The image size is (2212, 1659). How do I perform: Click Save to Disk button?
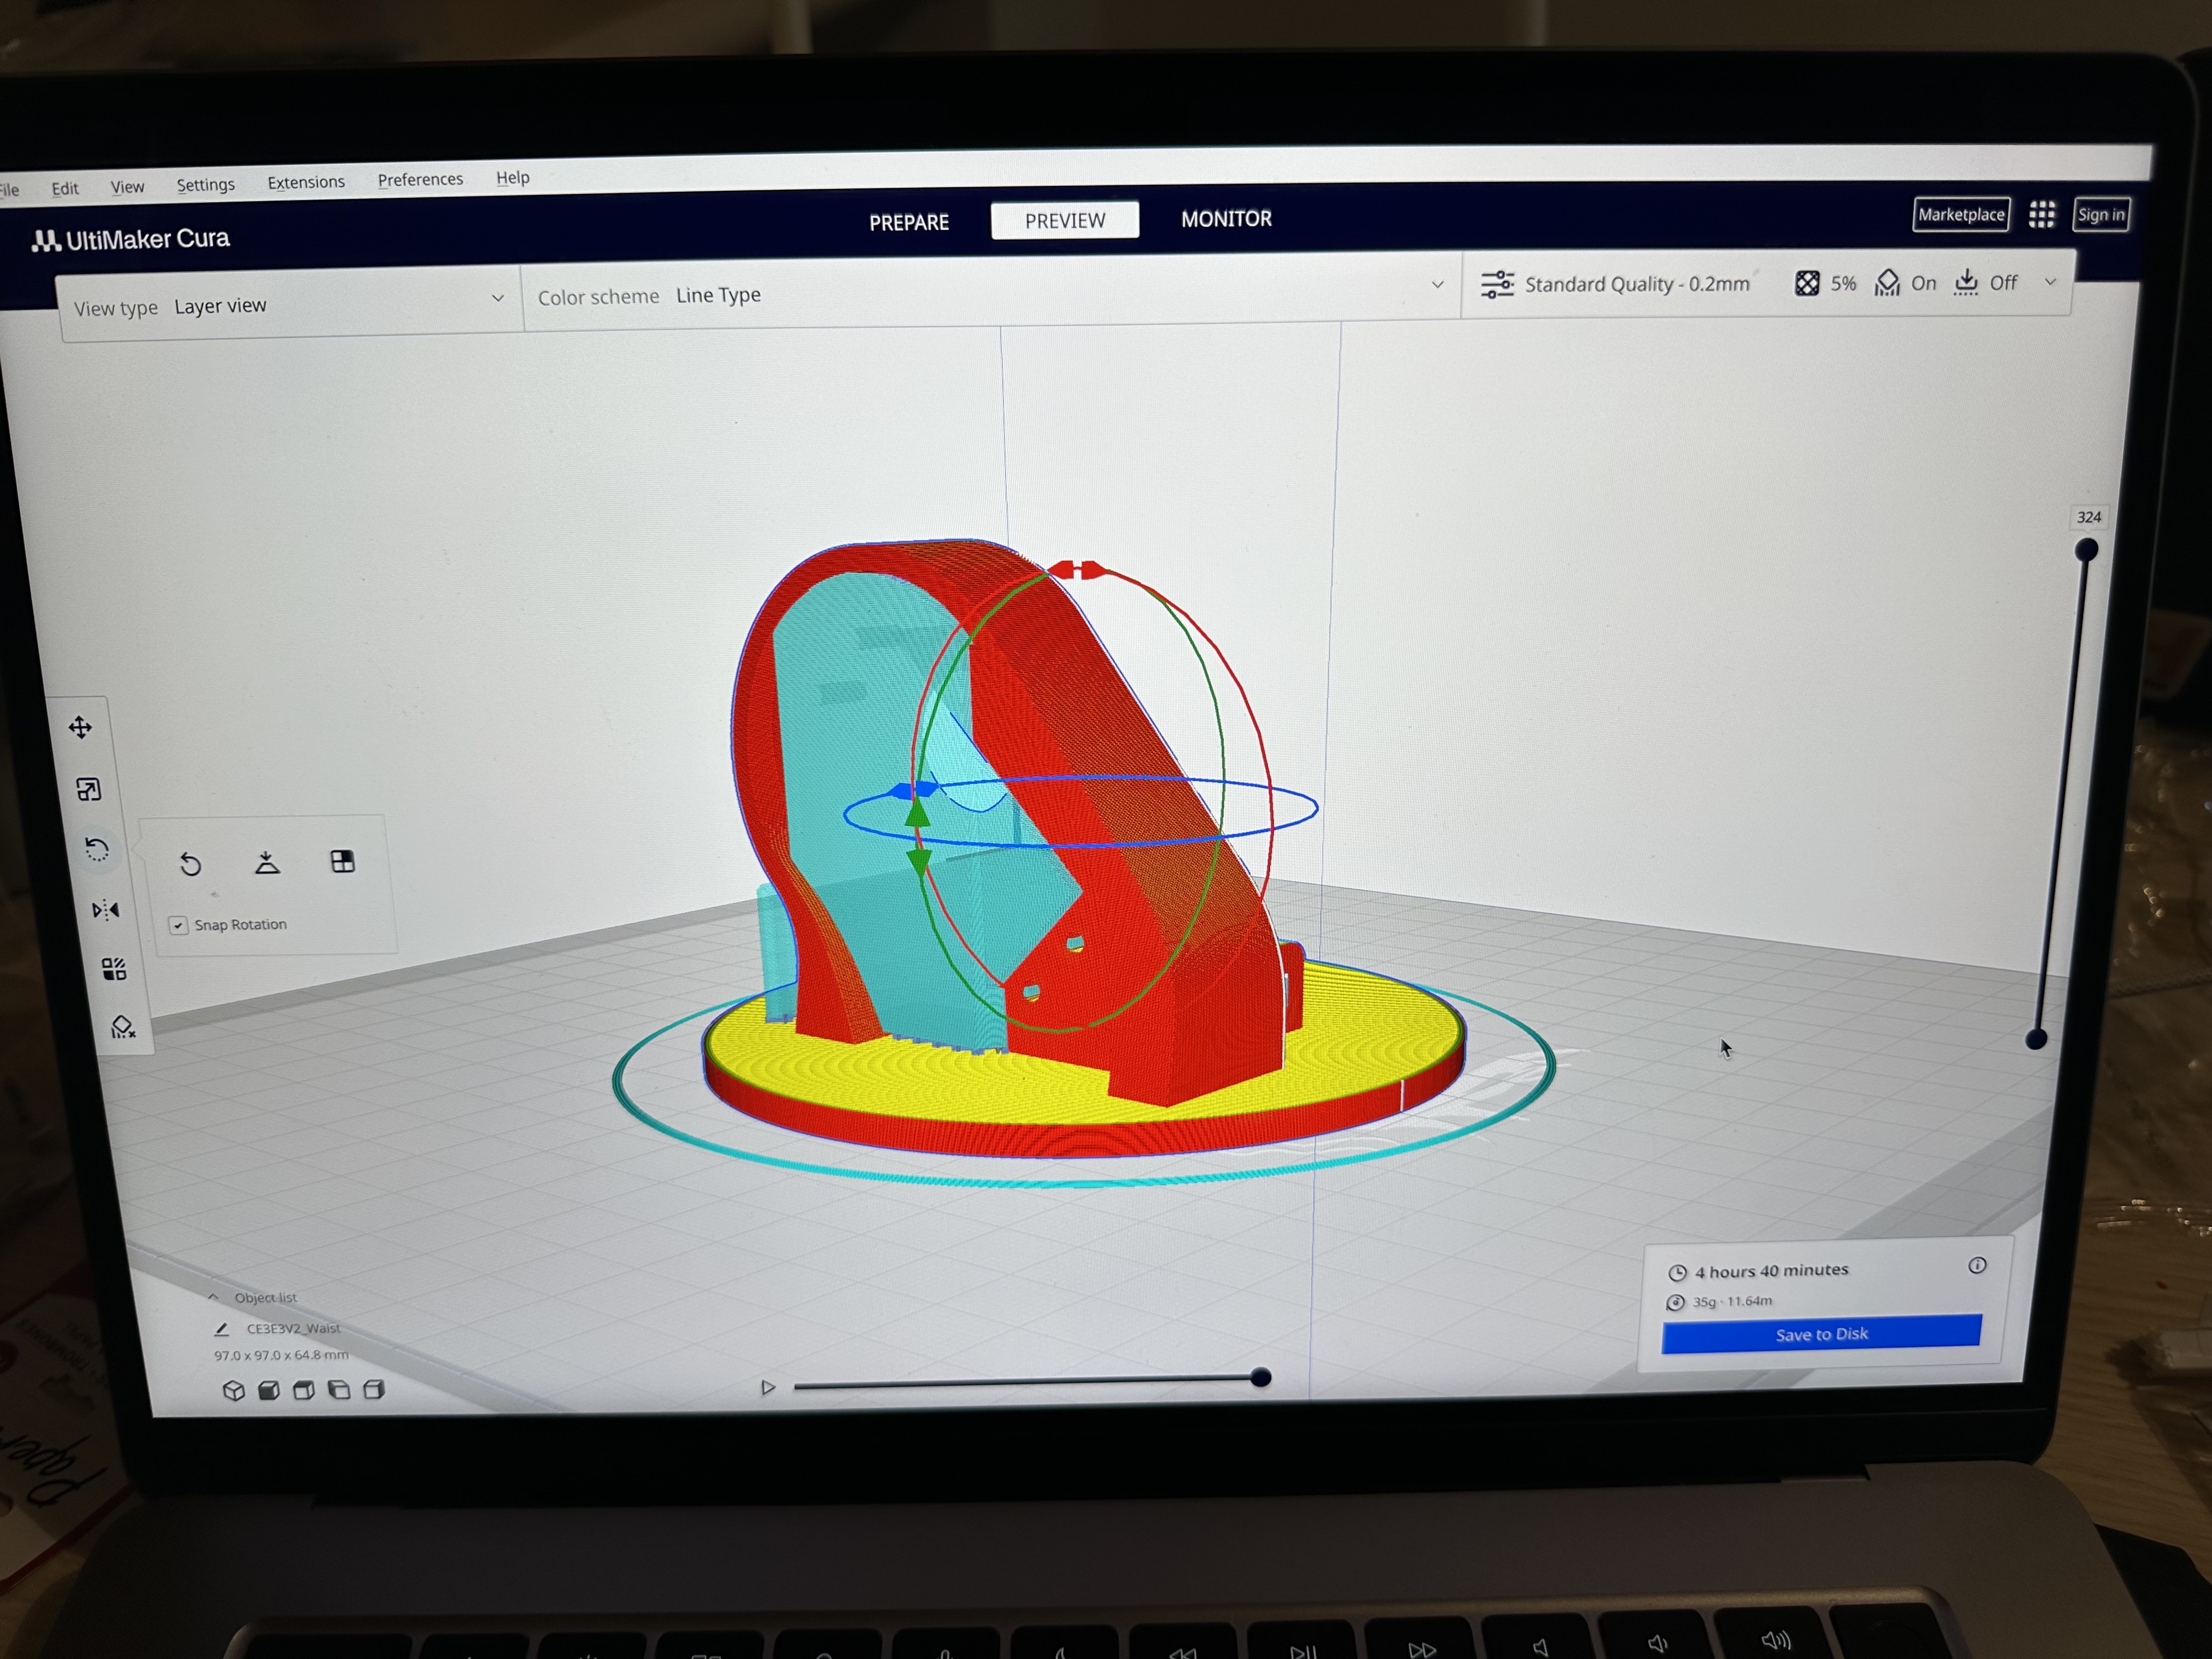[x=1821, y=1334]
